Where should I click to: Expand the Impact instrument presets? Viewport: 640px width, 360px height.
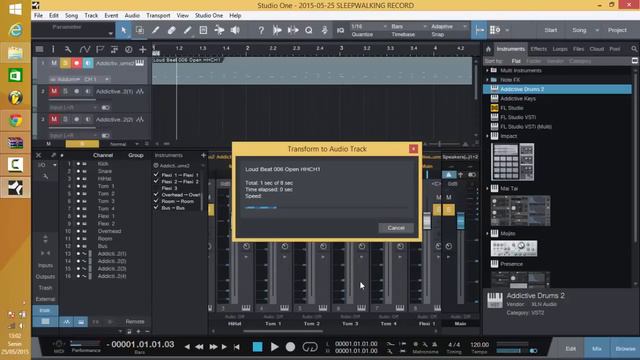[487, 136]
